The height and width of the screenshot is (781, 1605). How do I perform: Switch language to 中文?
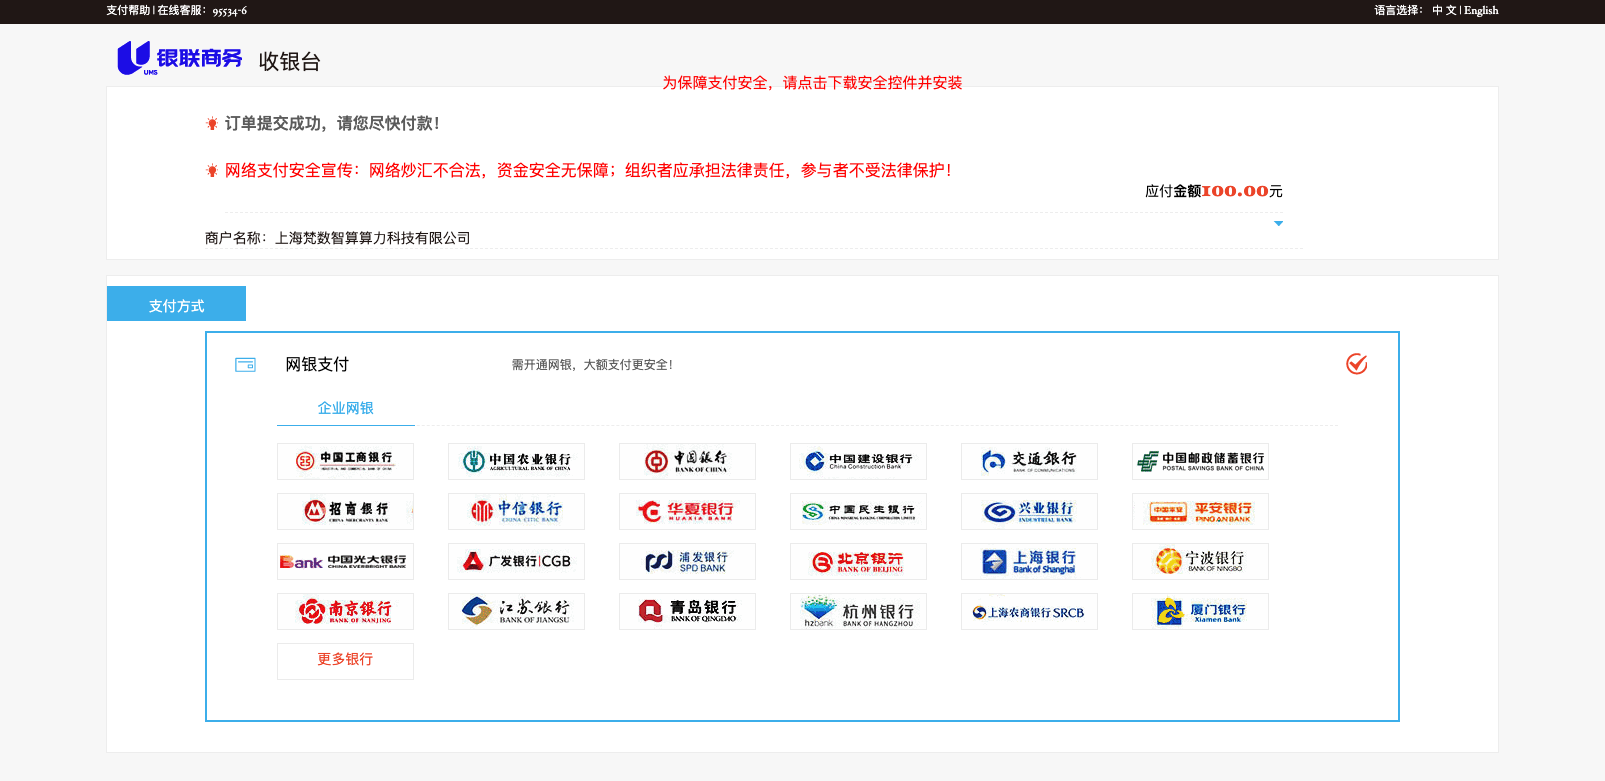pyautogui.click(x=1444, y=11)
